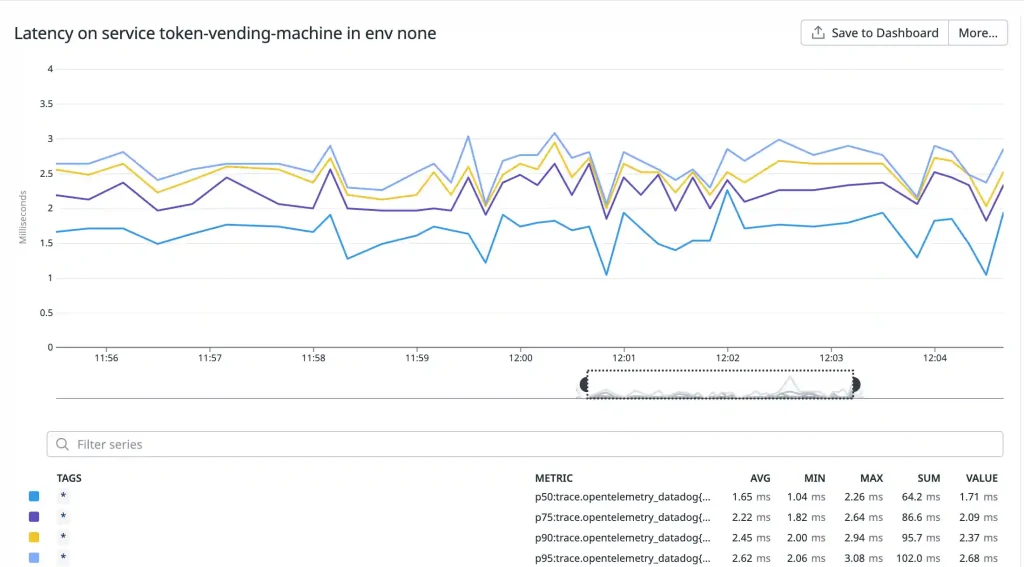The image size is (1024, 567).
Task: Click the mini overview timeline selection area
Action: pos(720,385)
